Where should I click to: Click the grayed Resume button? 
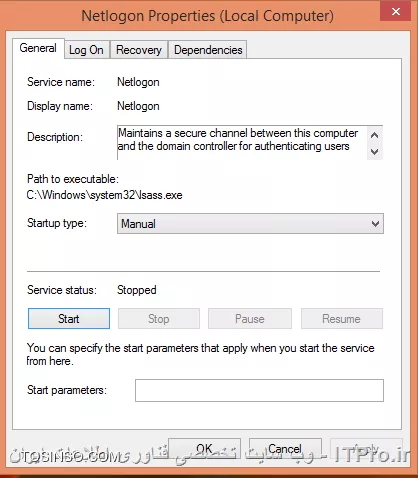(342, 319)
